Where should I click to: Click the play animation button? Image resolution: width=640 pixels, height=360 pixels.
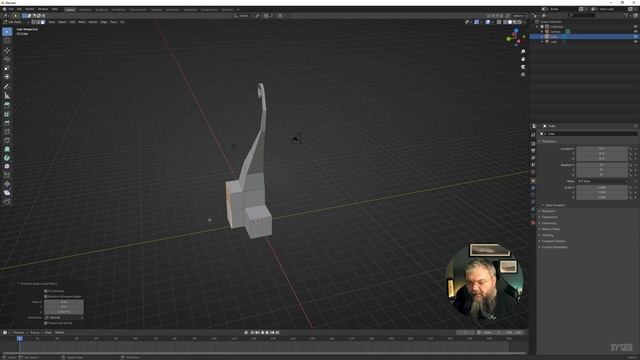click(x=267, y=333)
